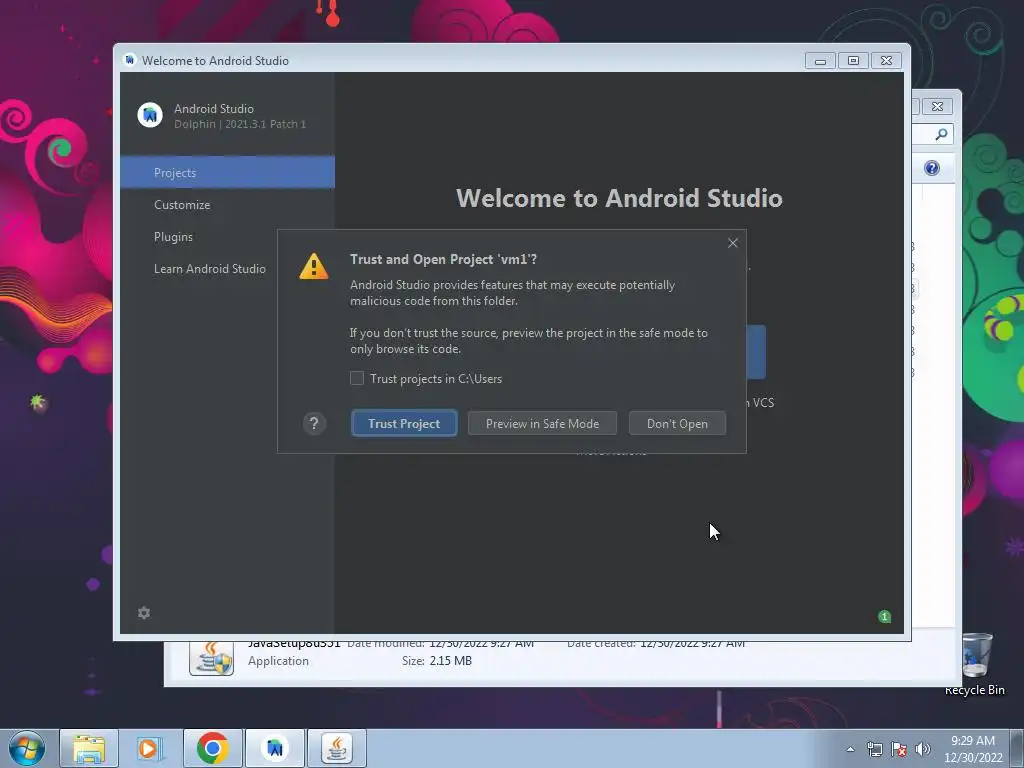Click 'Dolphin | 2021.3.1 Patch 1' version text

pos(240,124)
